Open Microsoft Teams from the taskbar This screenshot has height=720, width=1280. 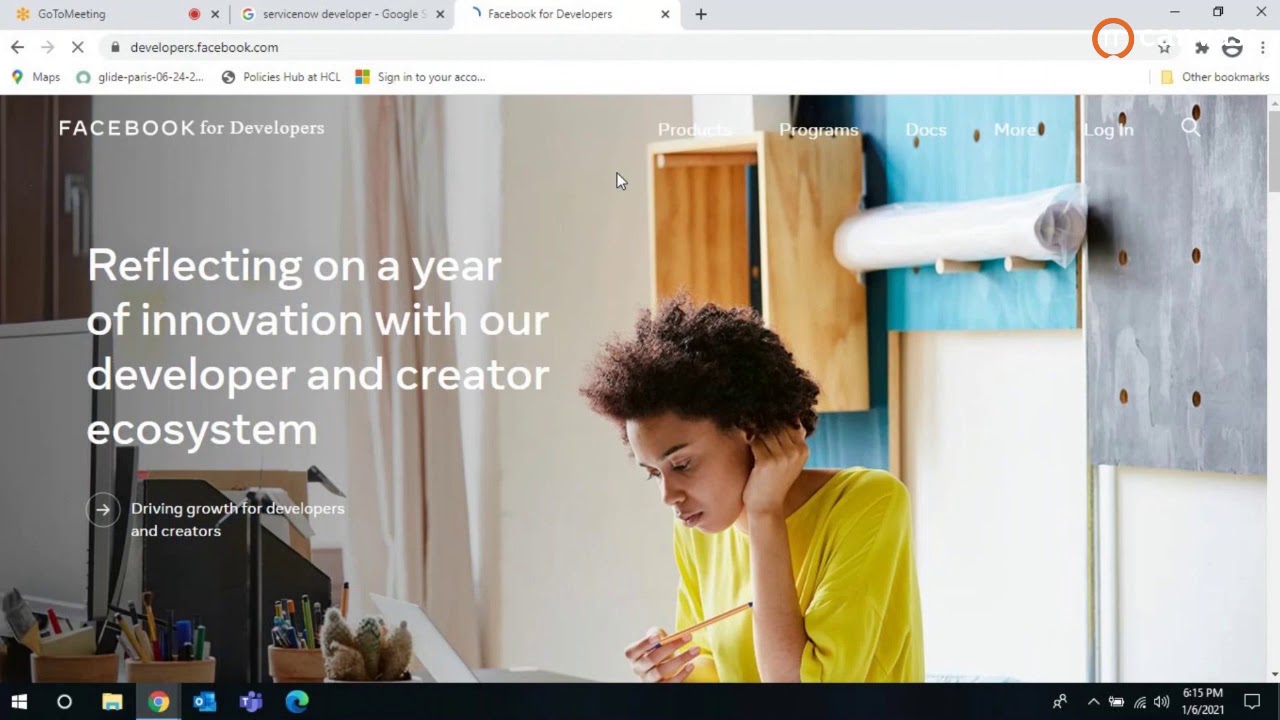click(251, 701)
